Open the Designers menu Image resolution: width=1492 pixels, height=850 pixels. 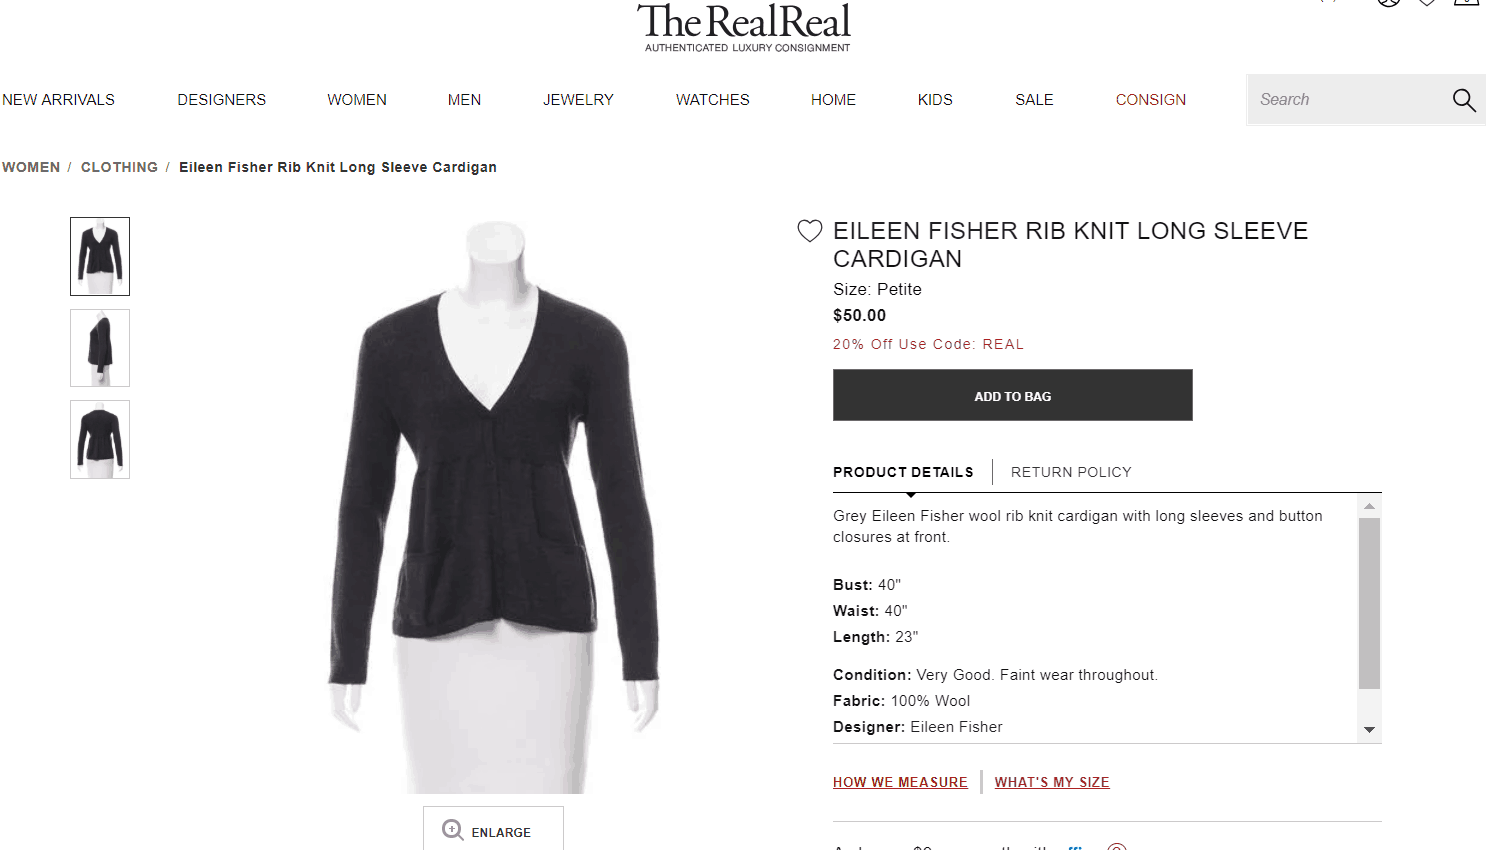pyautogui.click(x=222, y=100)
